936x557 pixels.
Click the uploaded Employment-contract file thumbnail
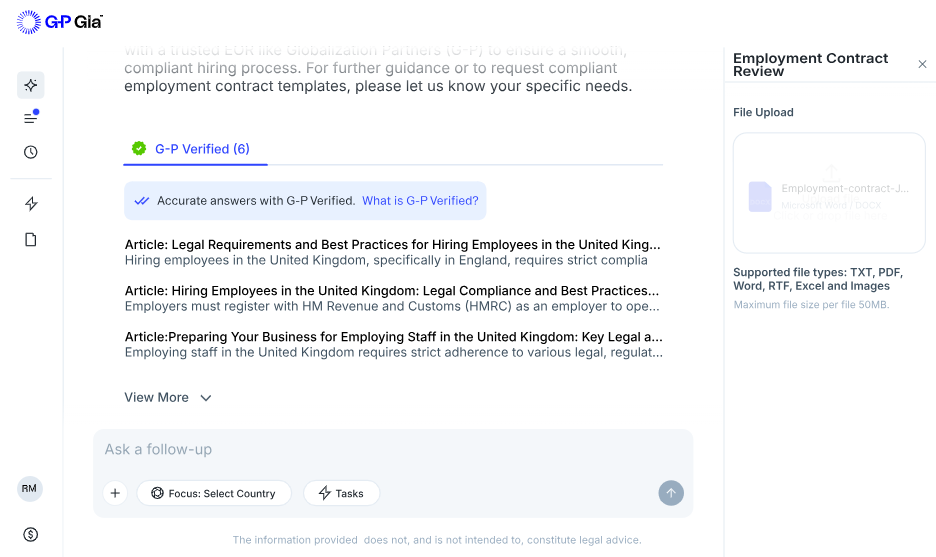761,196
